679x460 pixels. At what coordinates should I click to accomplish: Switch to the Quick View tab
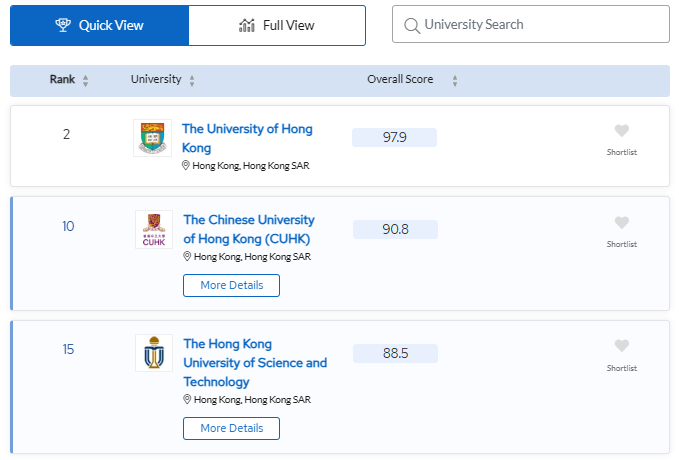point(100,26)
